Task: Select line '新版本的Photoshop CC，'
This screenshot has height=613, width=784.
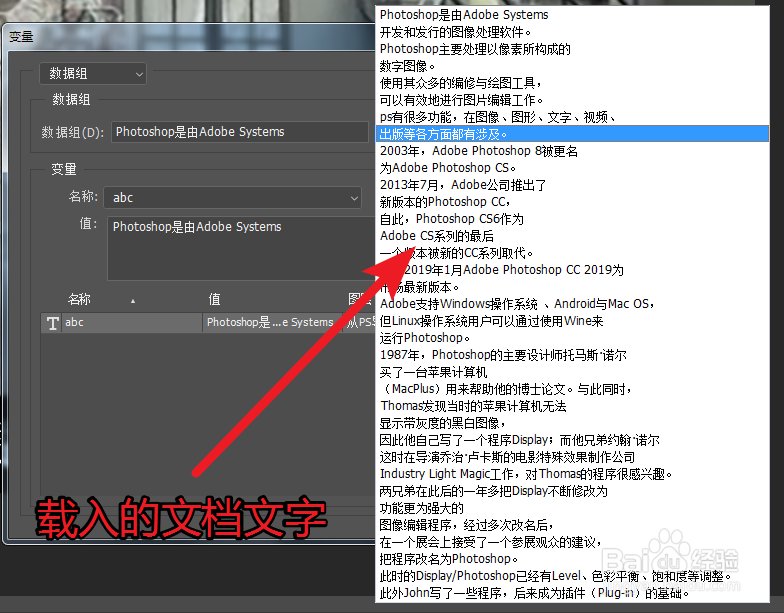Action: pos(572,202)
